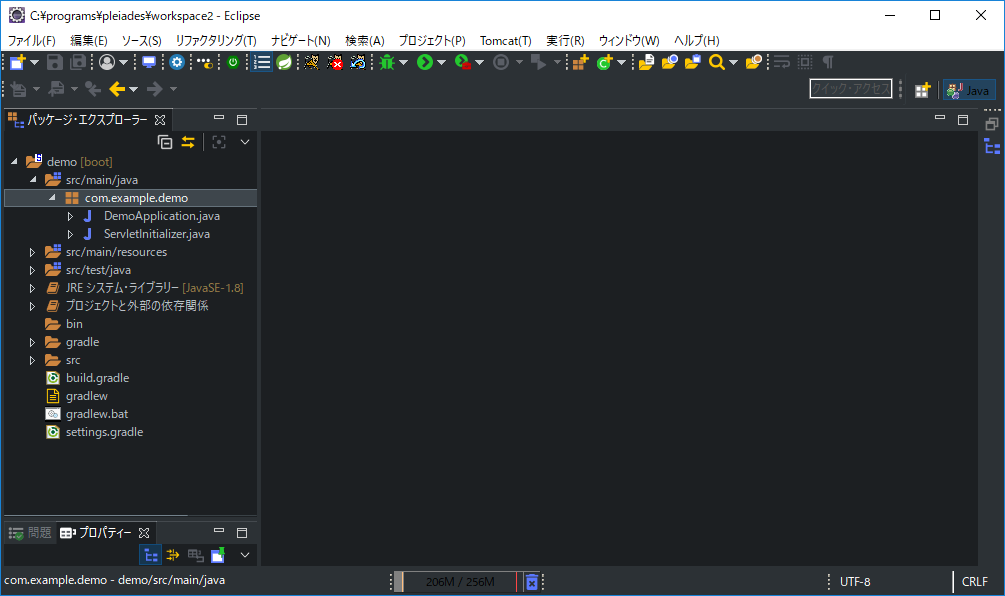Minimize the Package Explorer panel

point(219,118)
